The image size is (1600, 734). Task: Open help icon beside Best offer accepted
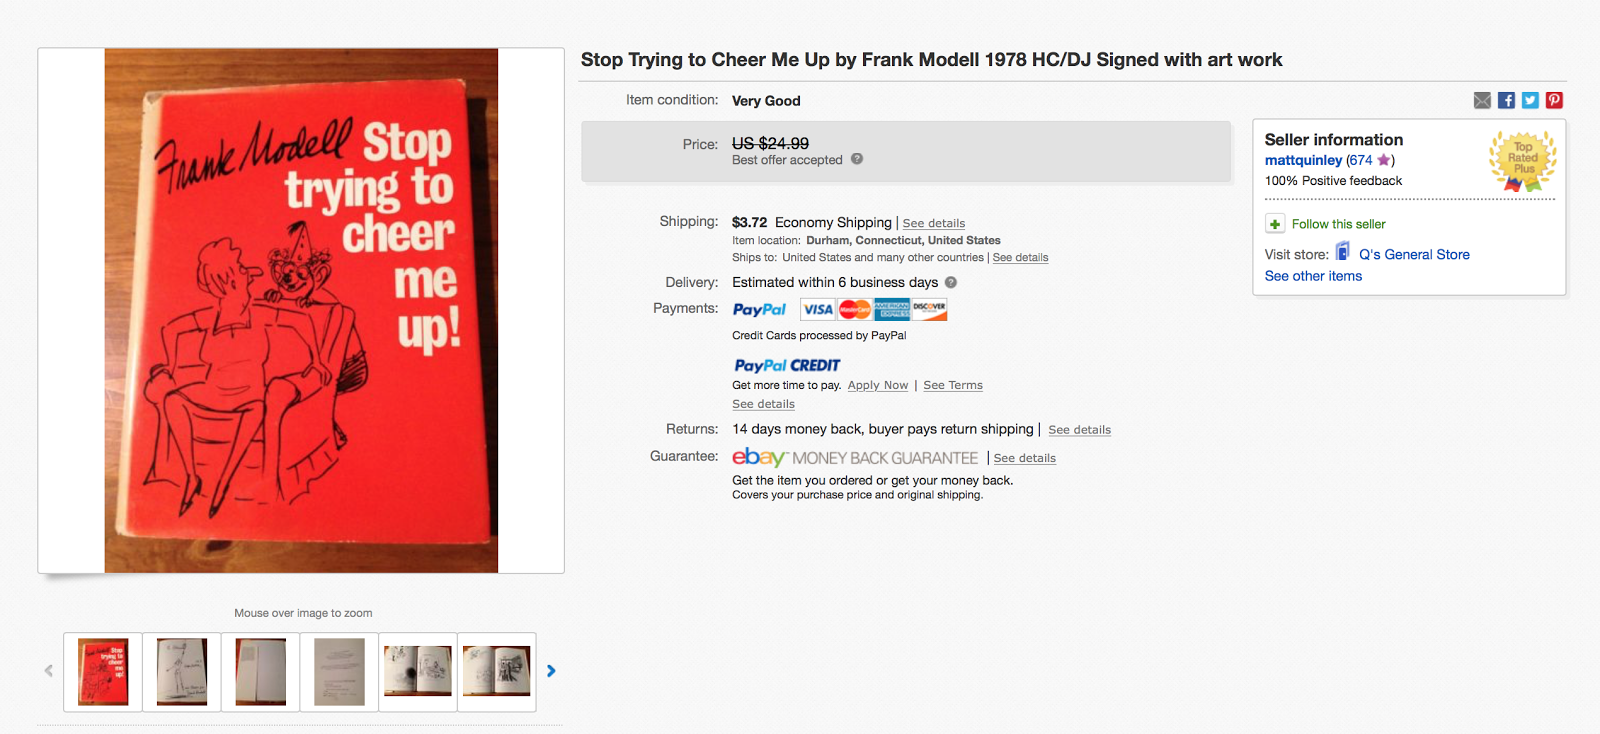click(857, 159)
